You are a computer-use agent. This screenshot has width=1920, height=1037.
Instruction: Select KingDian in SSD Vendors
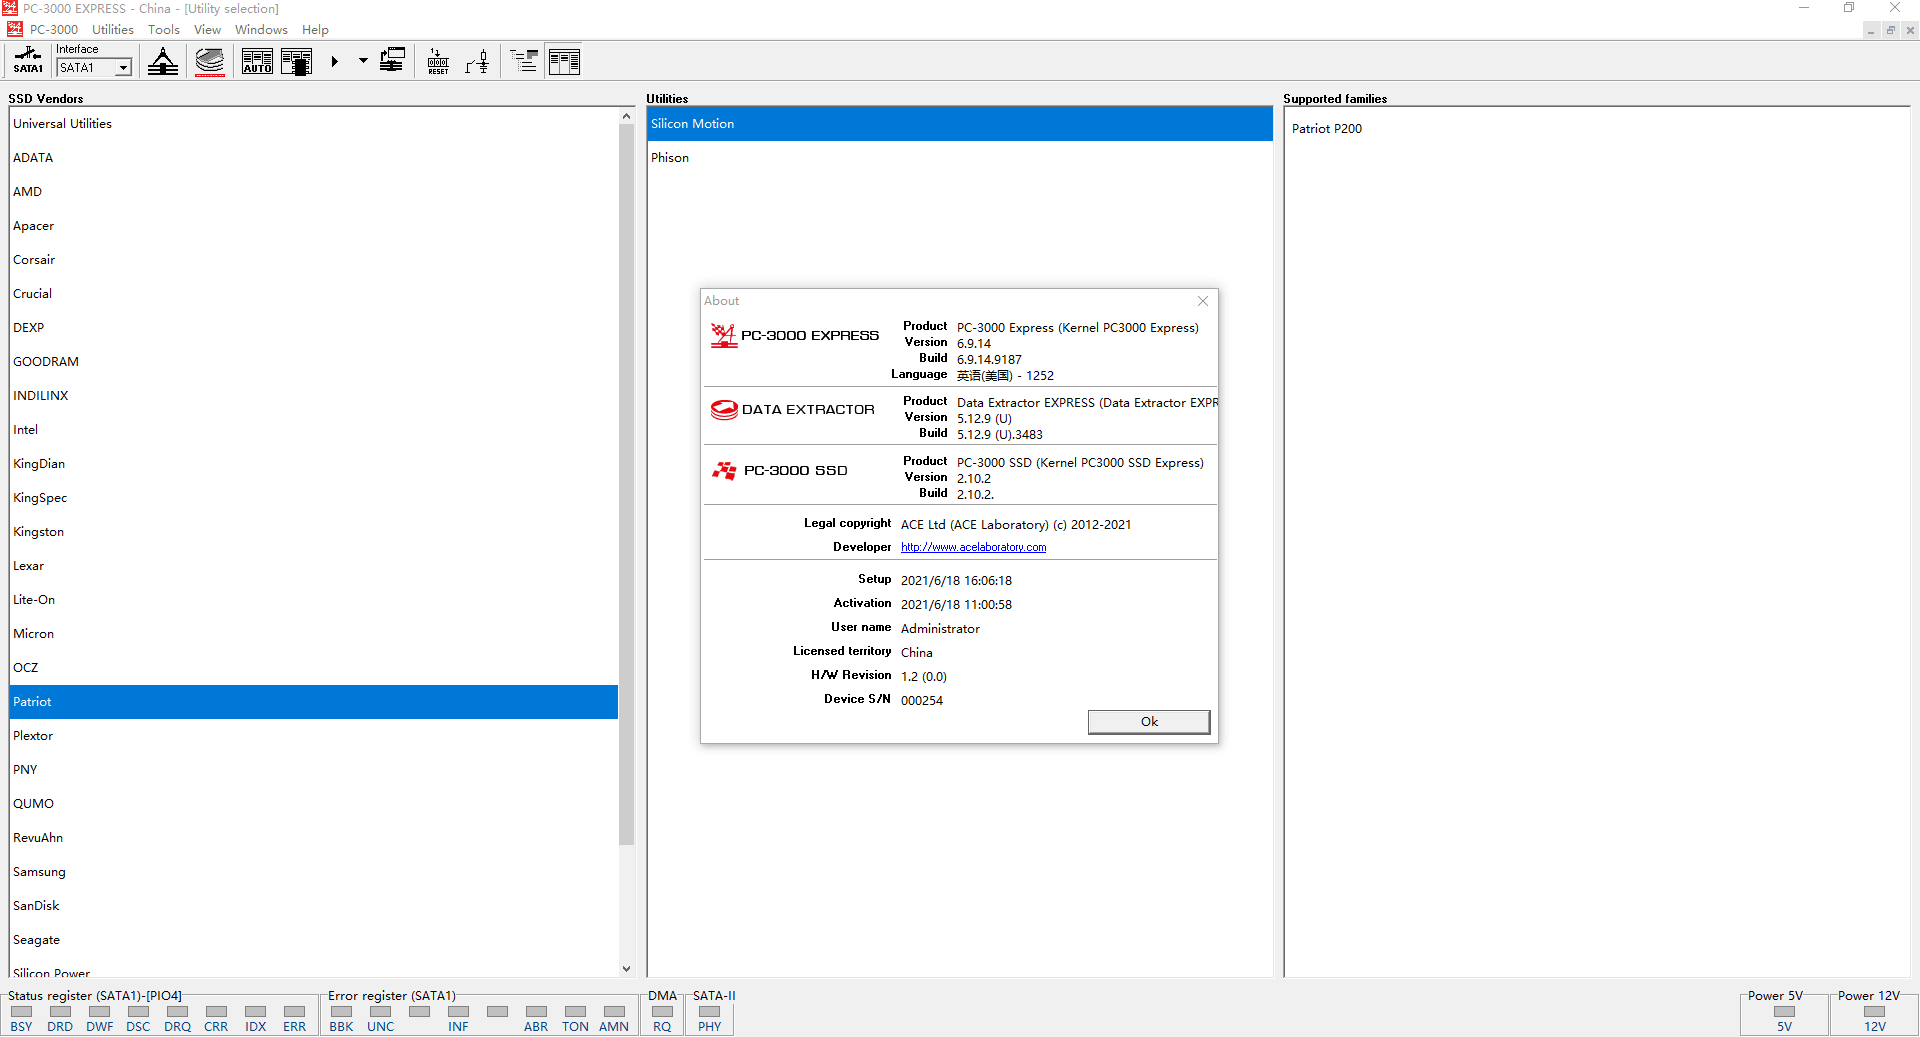314,464
